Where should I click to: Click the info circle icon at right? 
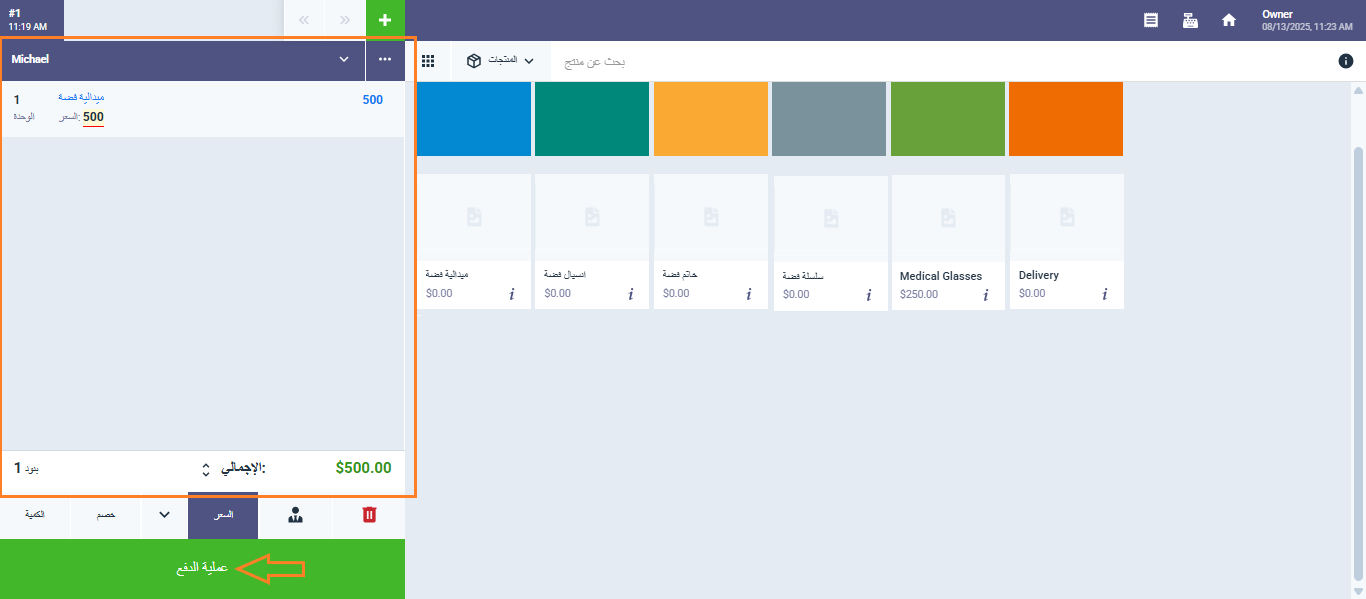1346,61
